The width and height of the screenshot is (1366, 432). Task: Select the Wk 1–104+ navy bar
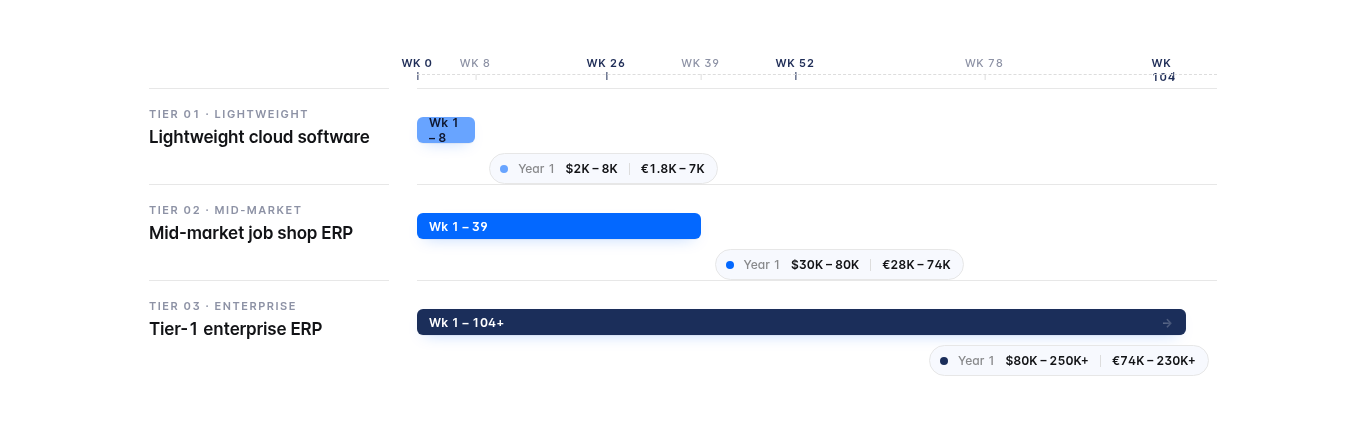coord(801,322)
